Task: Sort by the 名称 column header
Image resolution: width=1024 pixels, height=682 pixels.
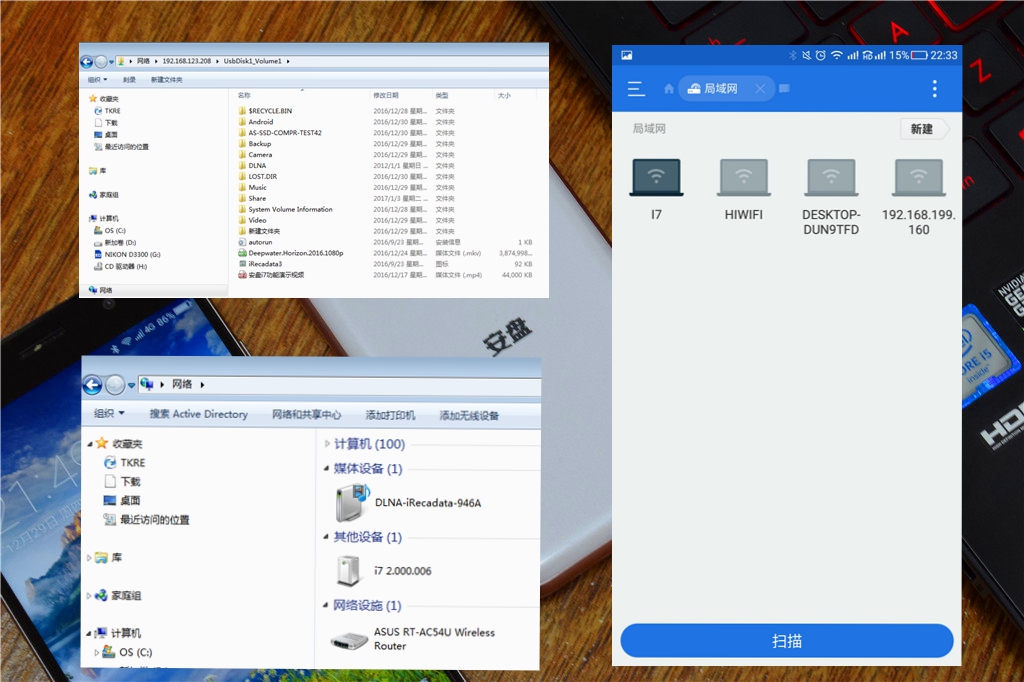Action: [244, 95]
